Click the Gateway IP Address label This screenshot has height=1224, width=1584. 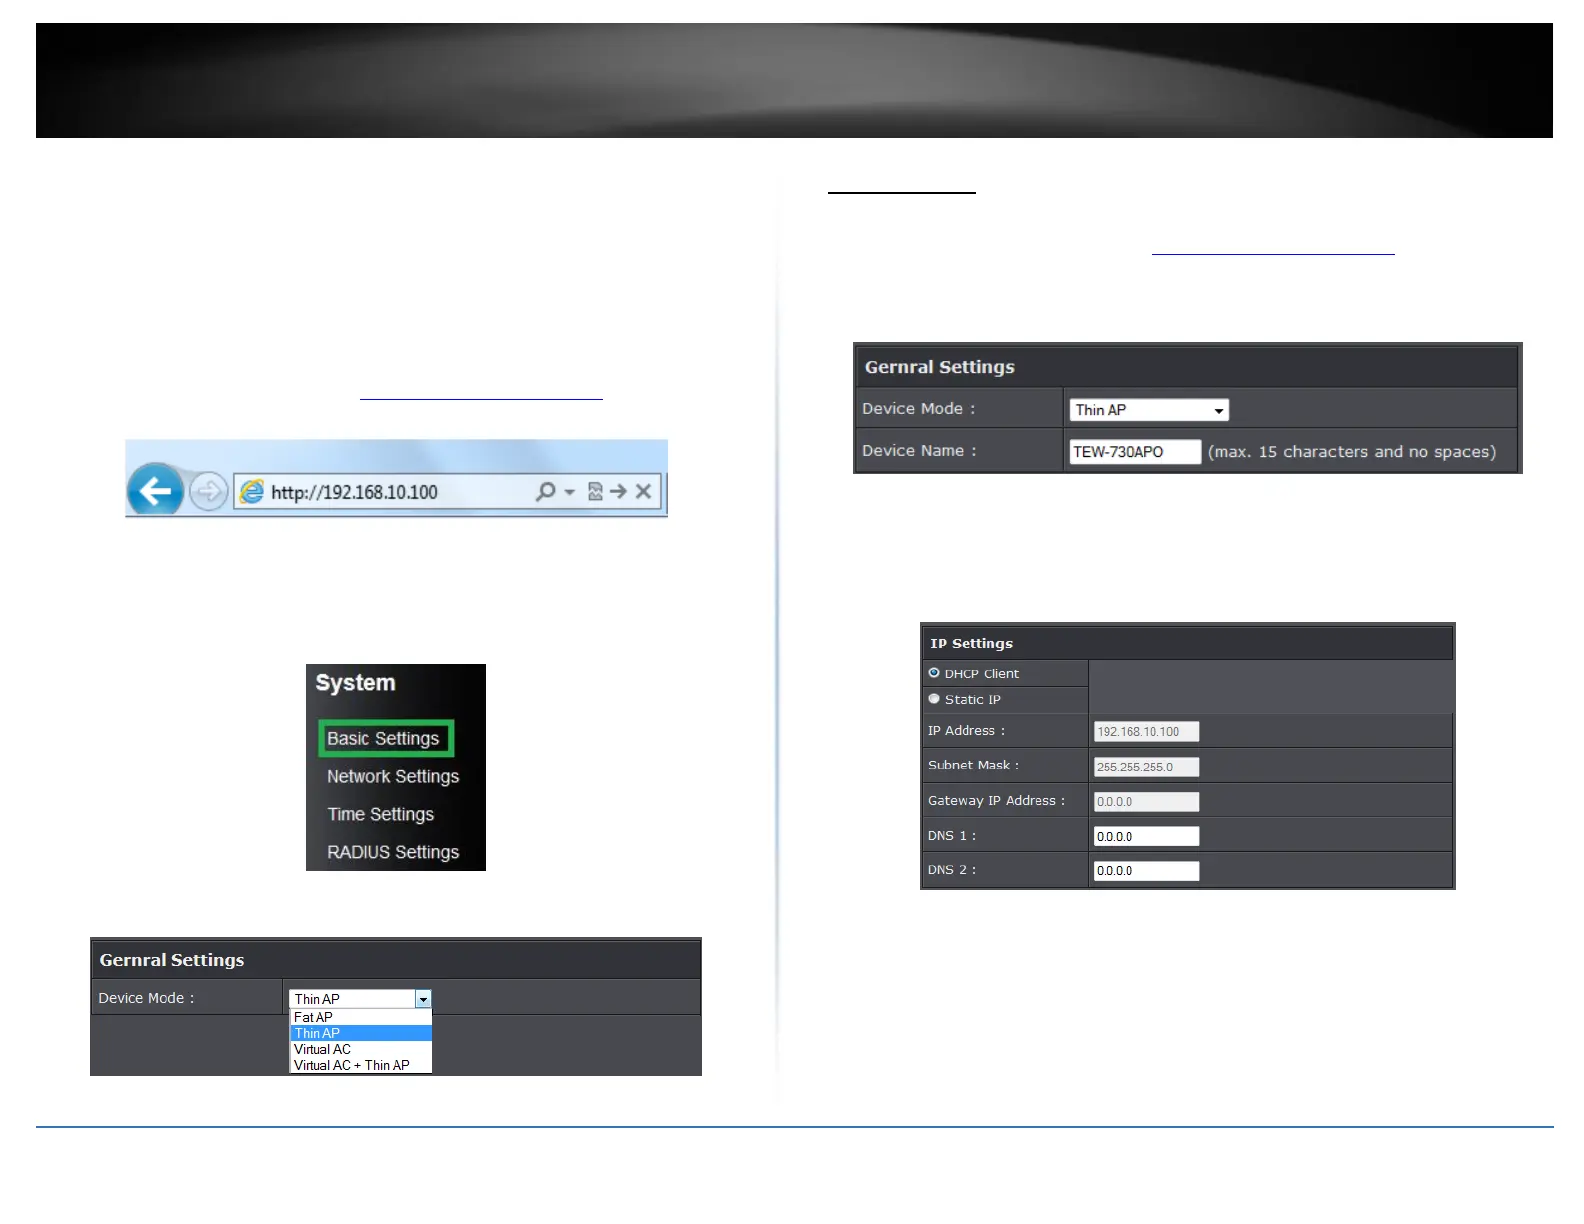[x=996, y=801]
